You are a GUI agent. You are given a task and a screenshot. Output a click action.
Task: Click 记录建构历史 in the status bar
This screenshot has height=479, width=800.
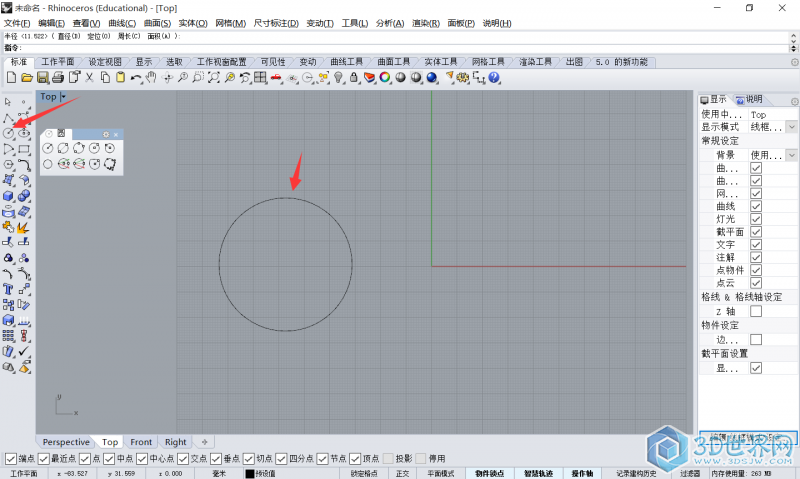(x=636, y=473)
